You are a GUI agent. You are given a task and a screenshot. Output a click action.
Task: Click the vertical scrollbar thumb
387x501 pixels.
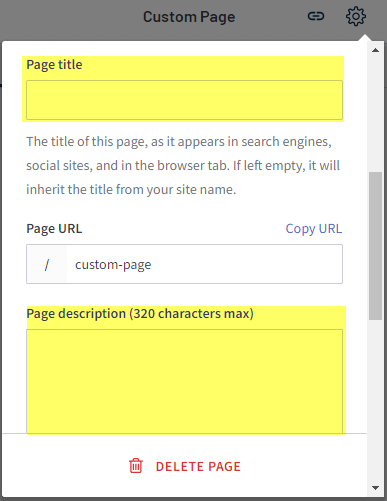click(375, 246)
